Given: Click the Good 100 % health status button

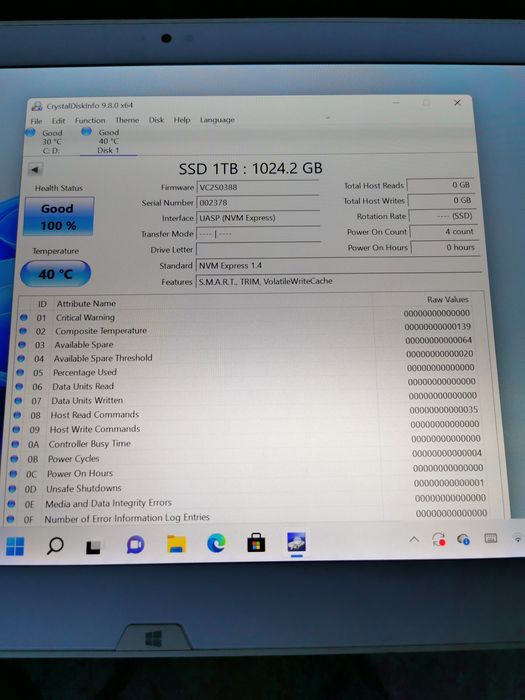Looking at the screenshot, I should pos(59,217).
